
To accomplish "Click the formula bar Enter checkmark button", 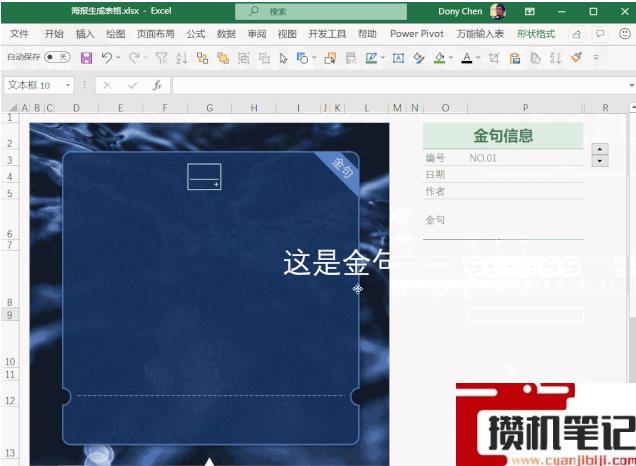I will pos(132,85).
